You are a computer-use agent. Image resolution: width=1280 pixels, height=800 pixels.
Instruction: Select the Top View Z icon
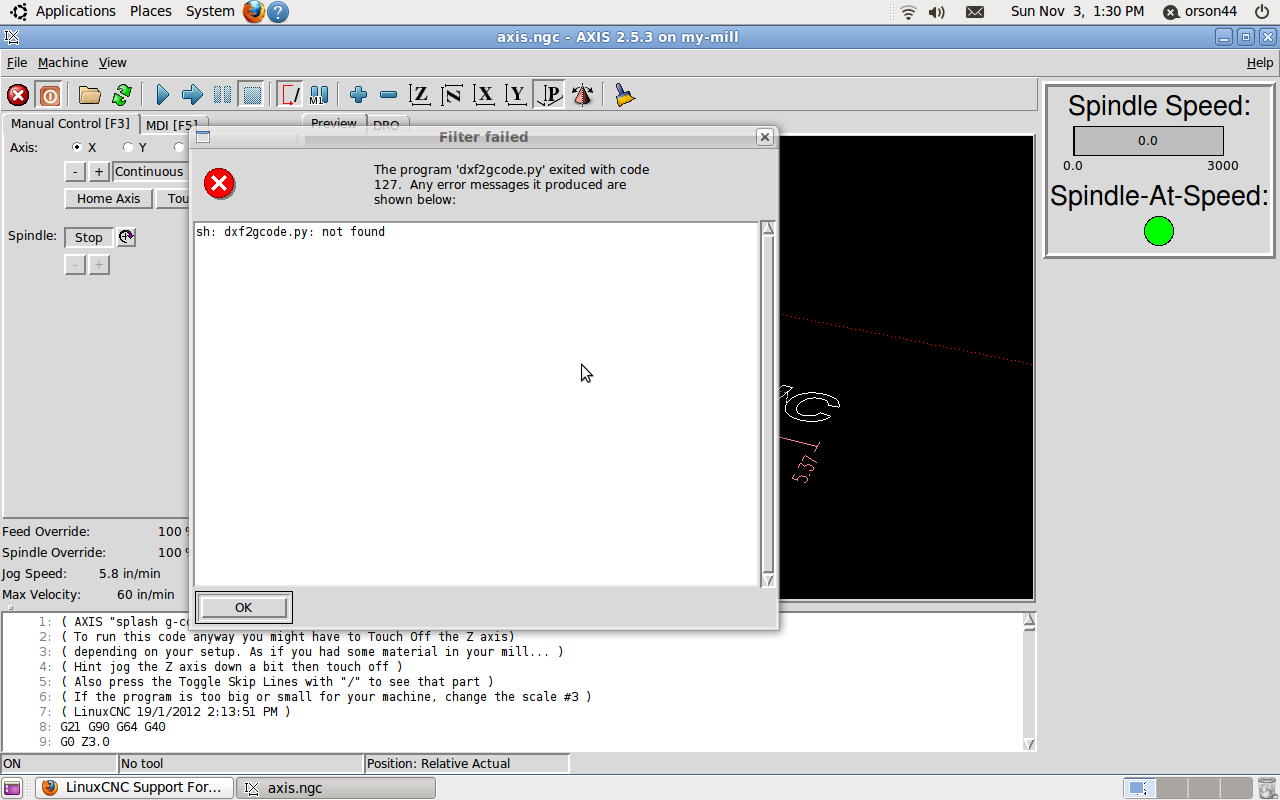click(420, 95)
